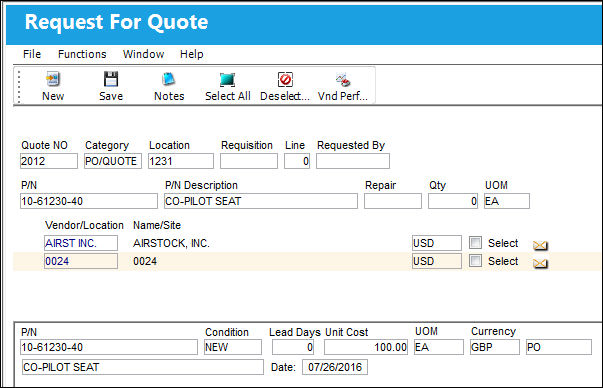The height and width of the screenshot is (388, 603).
Task: Click the Quote NO field showing 2012
Action: [x=49, y=161]
